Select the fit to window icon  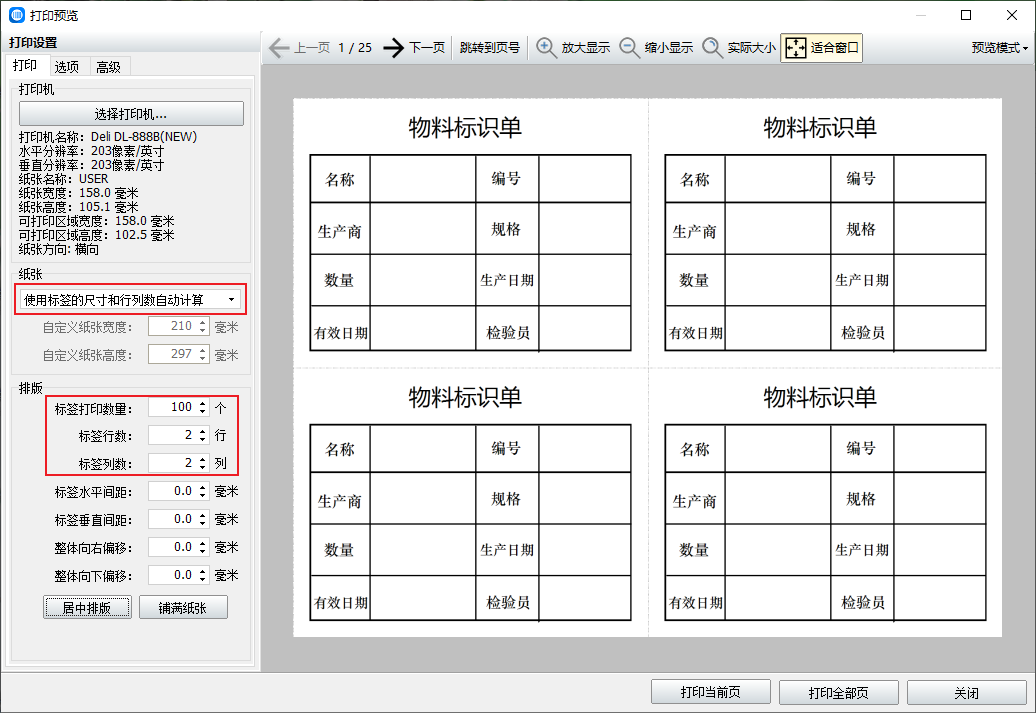pyautogui.click(x=795, y=47)
